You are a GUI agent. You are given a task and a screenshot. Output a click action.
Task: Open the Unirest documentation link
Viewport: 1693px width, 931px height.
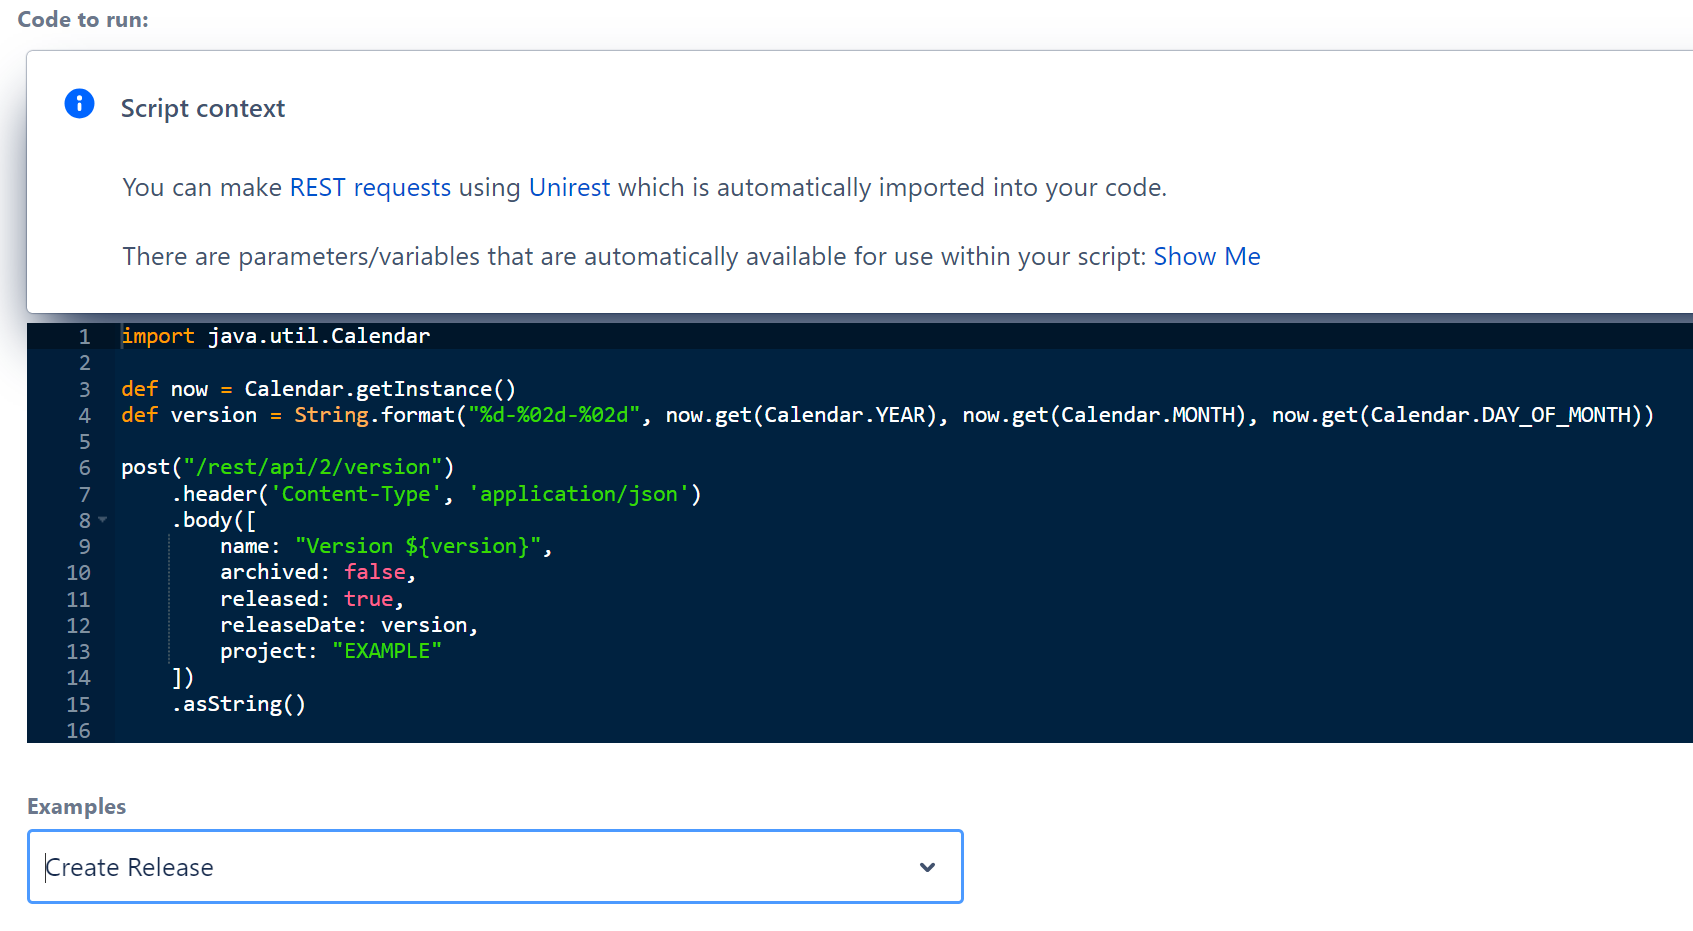[568, 188]
